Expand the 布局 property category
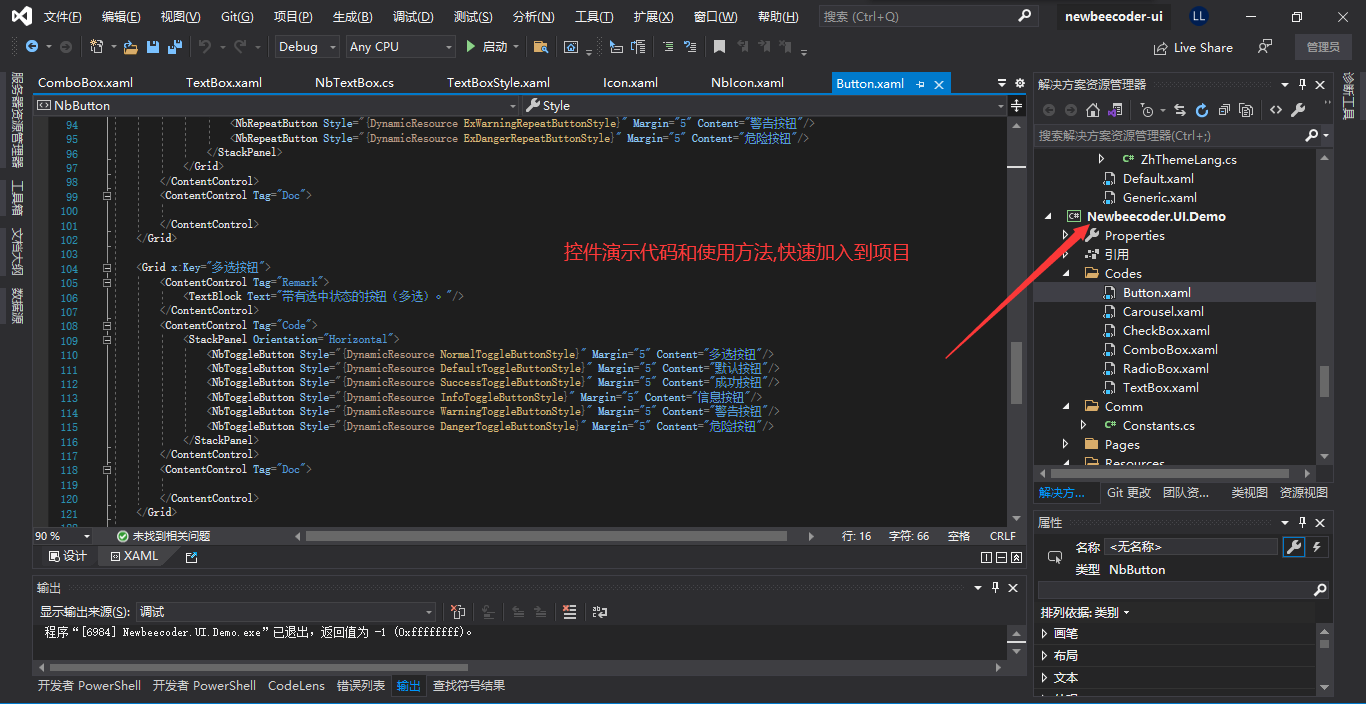This screenshot has width=1366, height=704. coord(1045,655)
